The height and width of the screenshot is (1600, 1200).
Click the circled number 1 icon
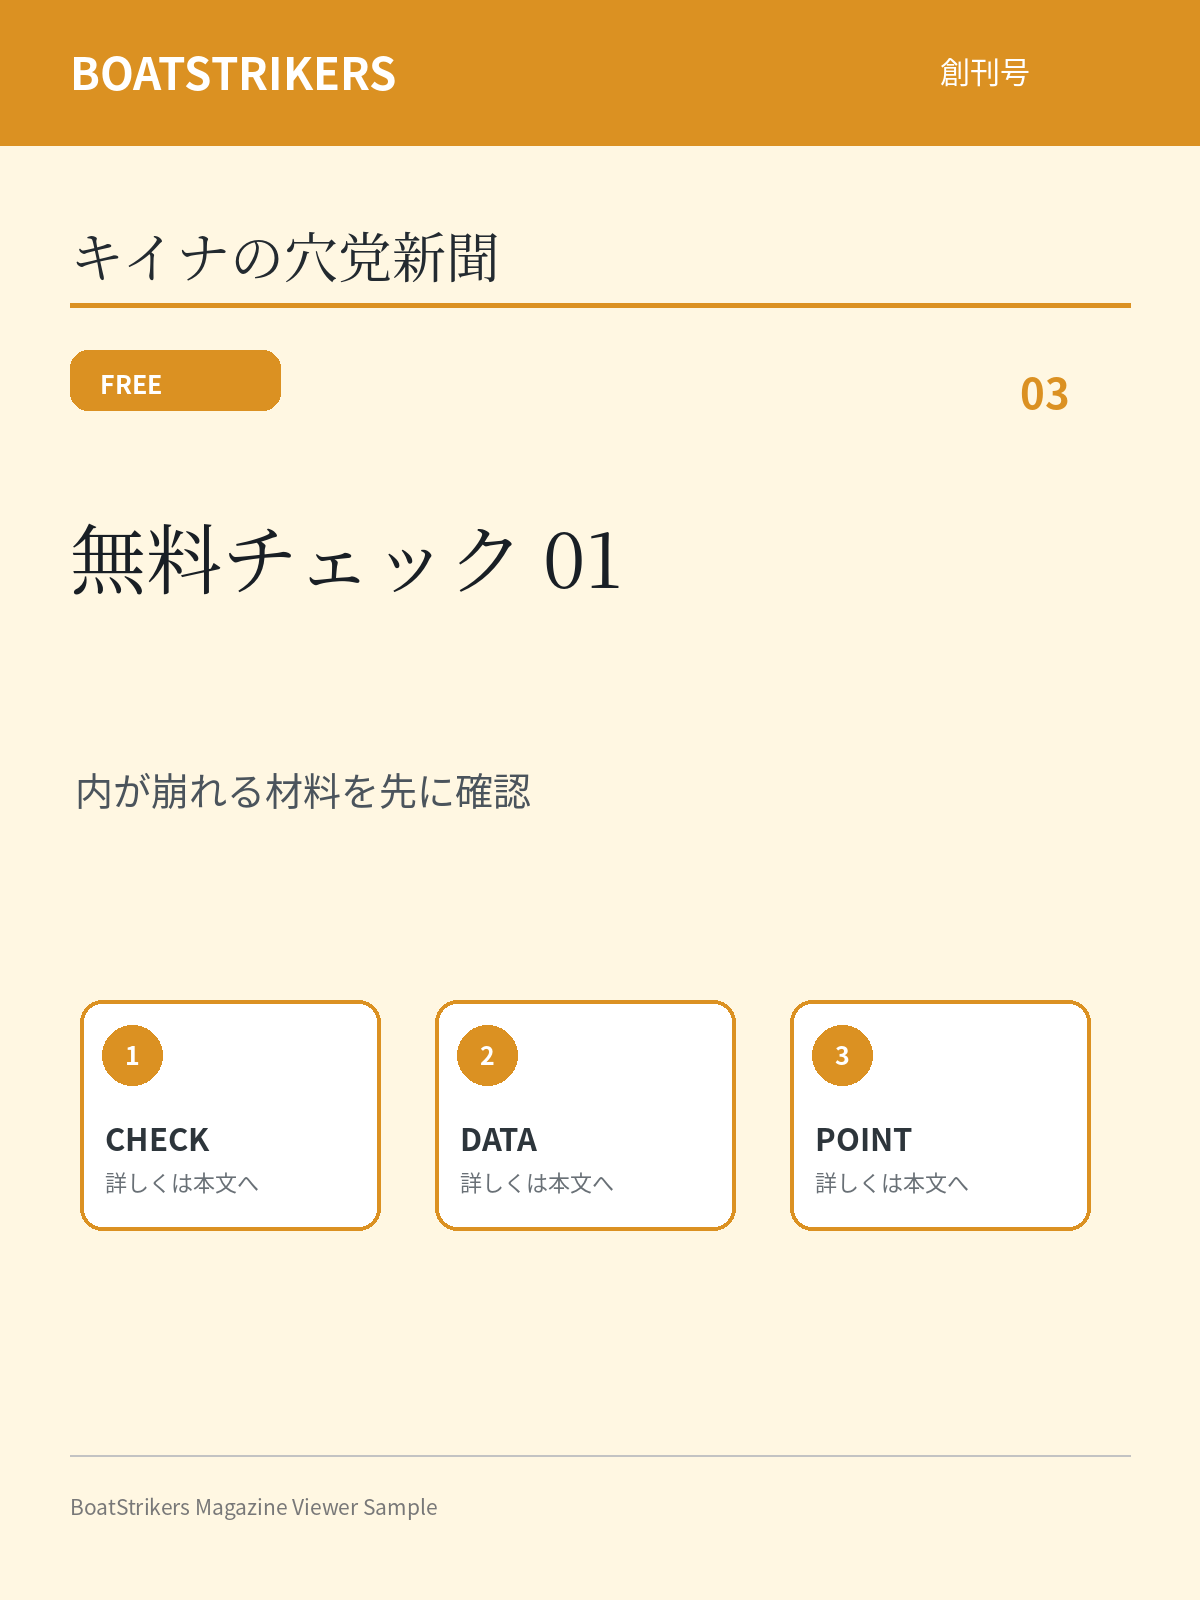point(132,1055)
